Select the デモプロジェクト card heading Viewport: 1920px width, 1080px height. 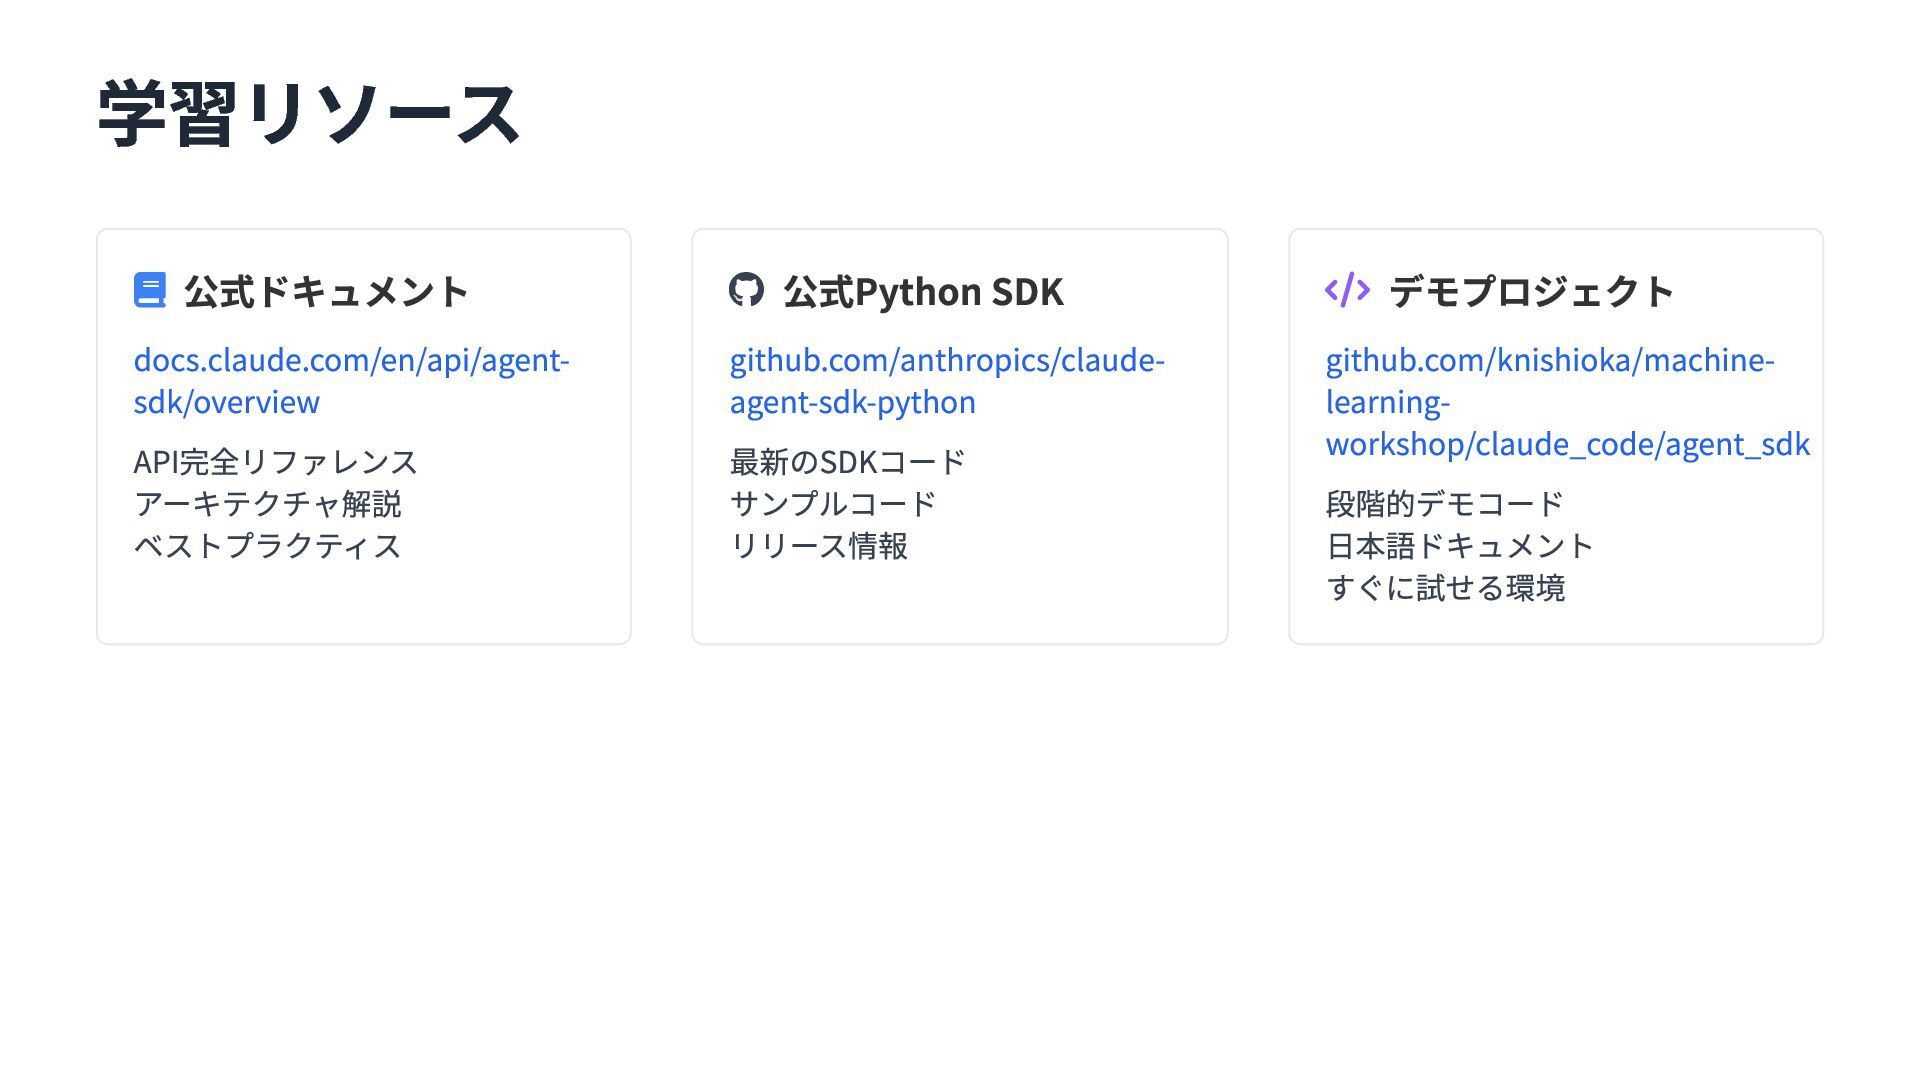(x=1531, y=292)
